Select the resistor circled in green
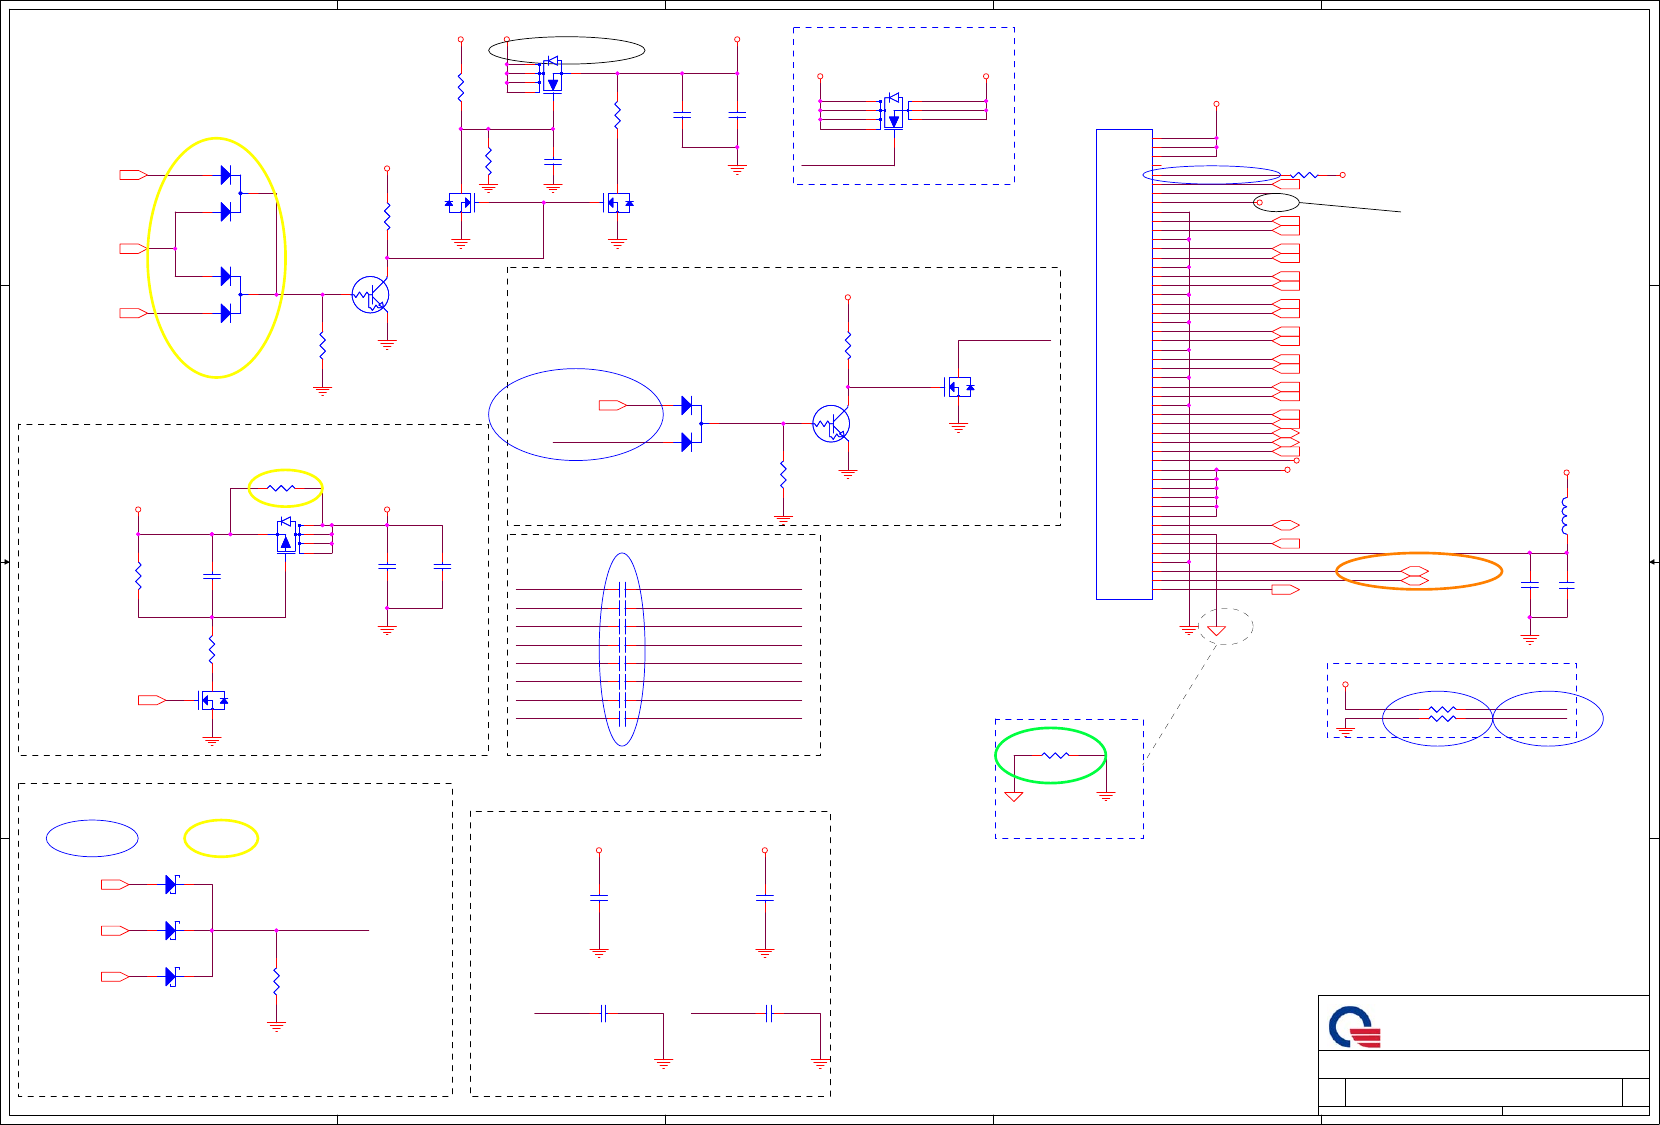The image size is (1660, 1125). pyautogui.click(x=1056, y=756)
